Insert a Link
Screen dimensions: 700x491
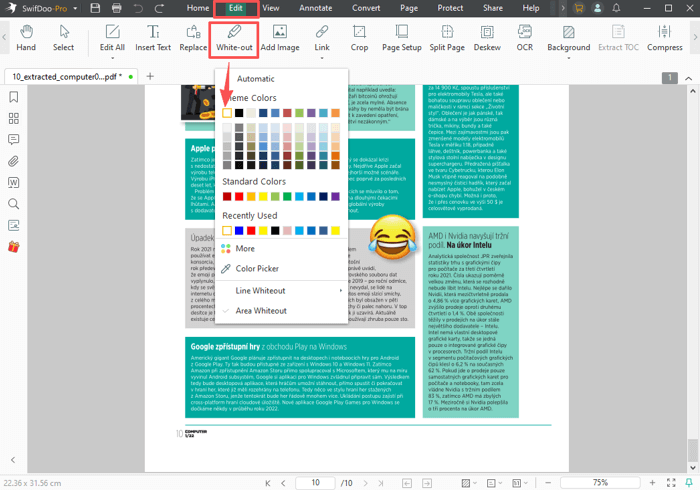coord(322,38)
